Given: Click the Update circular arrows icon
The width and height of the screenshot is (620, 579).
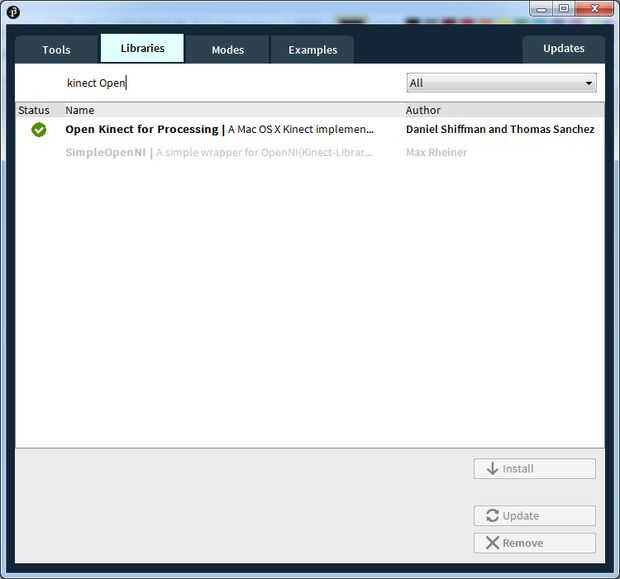Looking at the screenshot, I should click(492, 515).
